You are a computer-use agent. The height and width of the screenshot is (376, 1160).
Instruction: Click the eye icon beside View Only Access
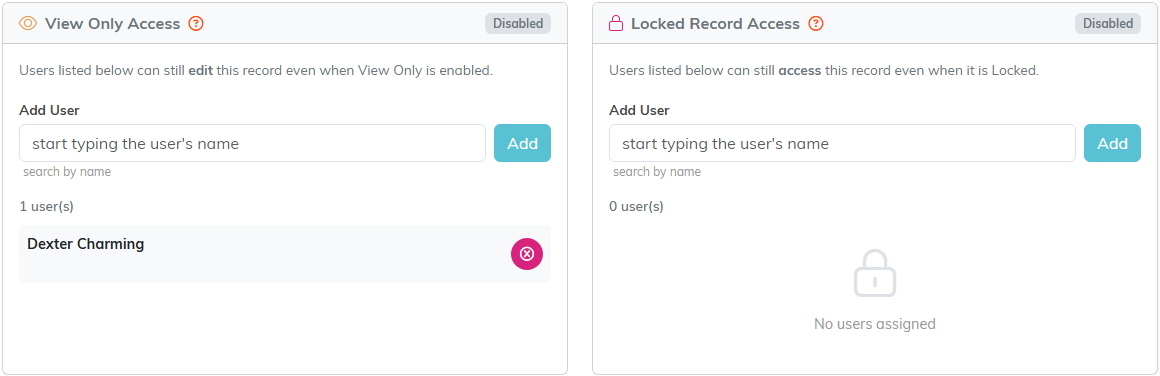[x=28, y=24]
